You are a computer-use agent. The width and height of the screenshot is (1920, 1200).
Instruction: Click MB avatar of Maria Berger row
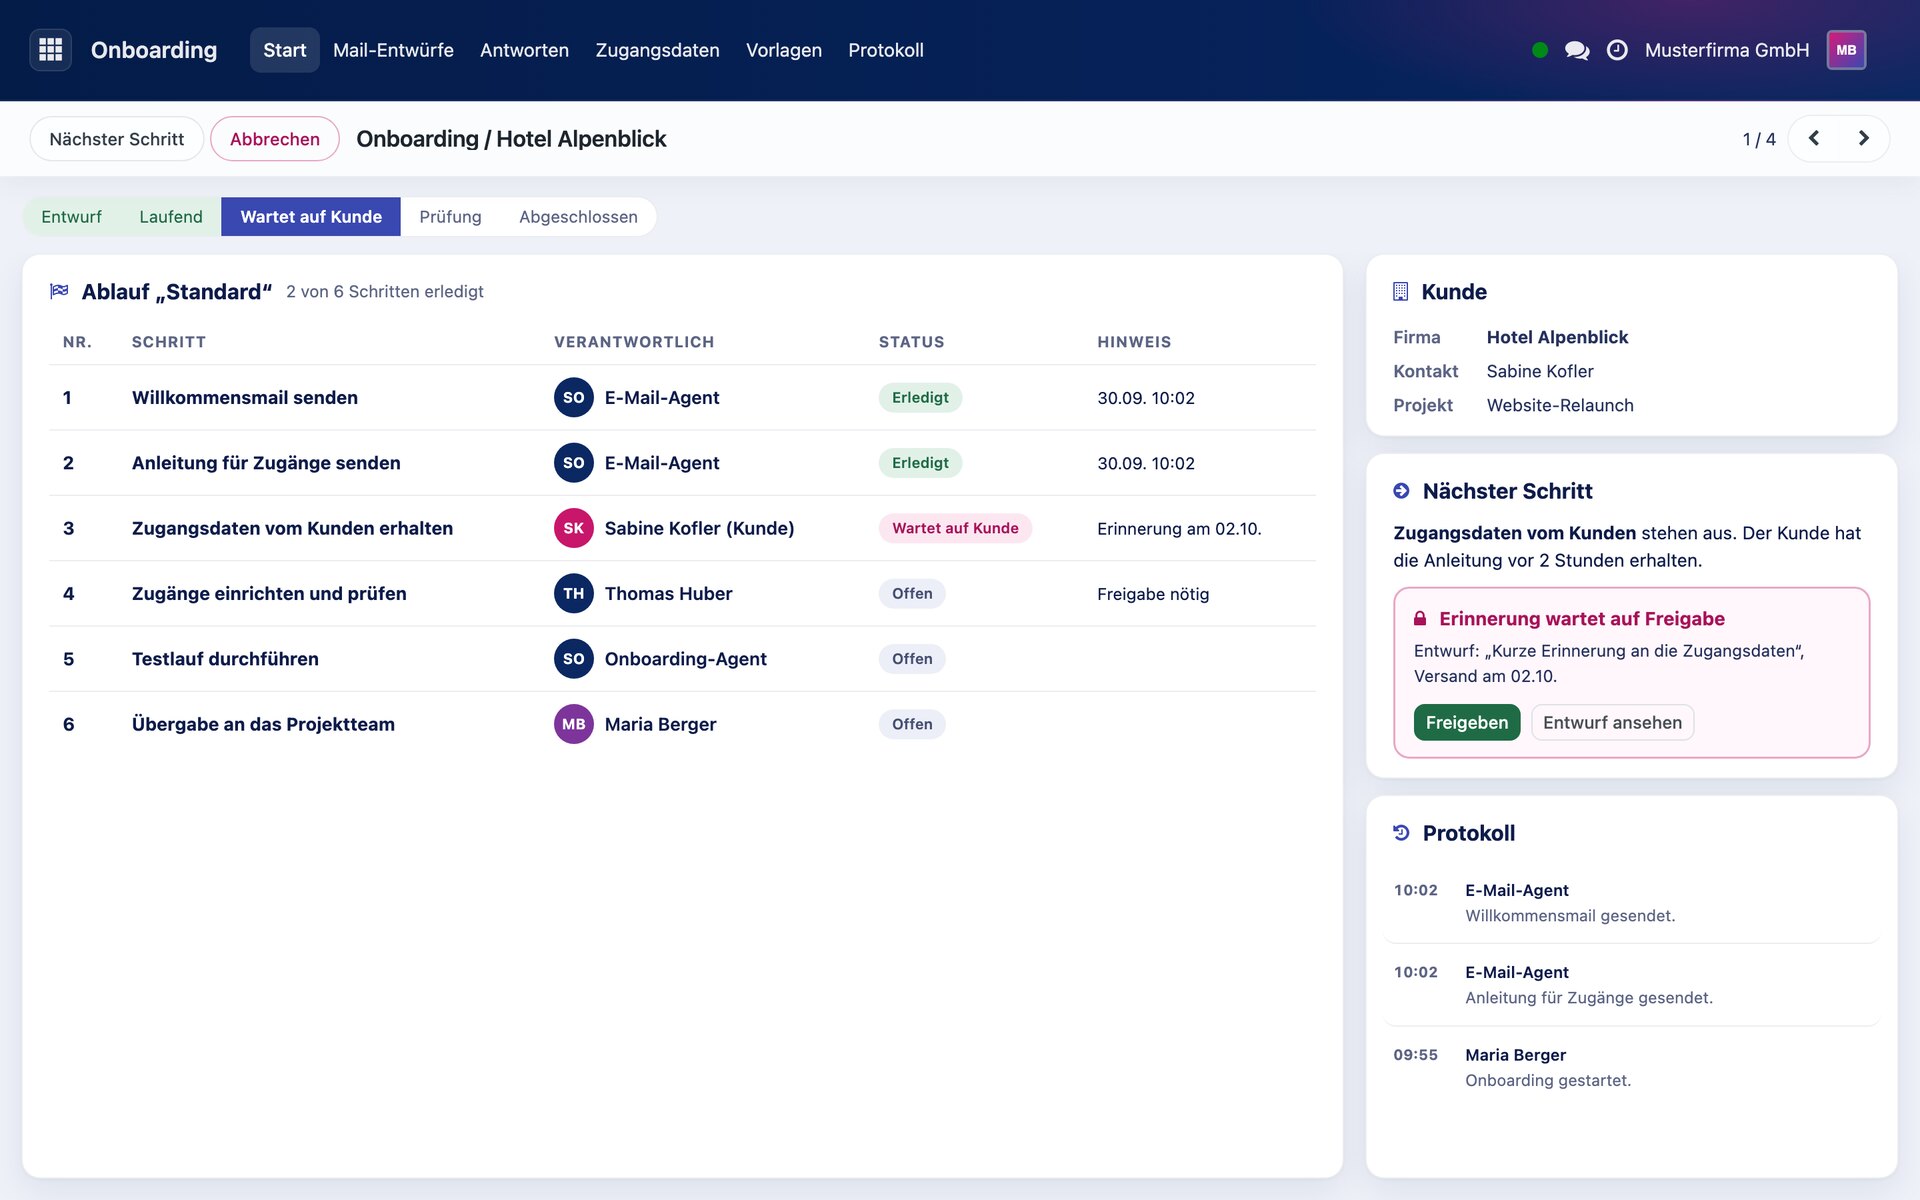(574, 724)
